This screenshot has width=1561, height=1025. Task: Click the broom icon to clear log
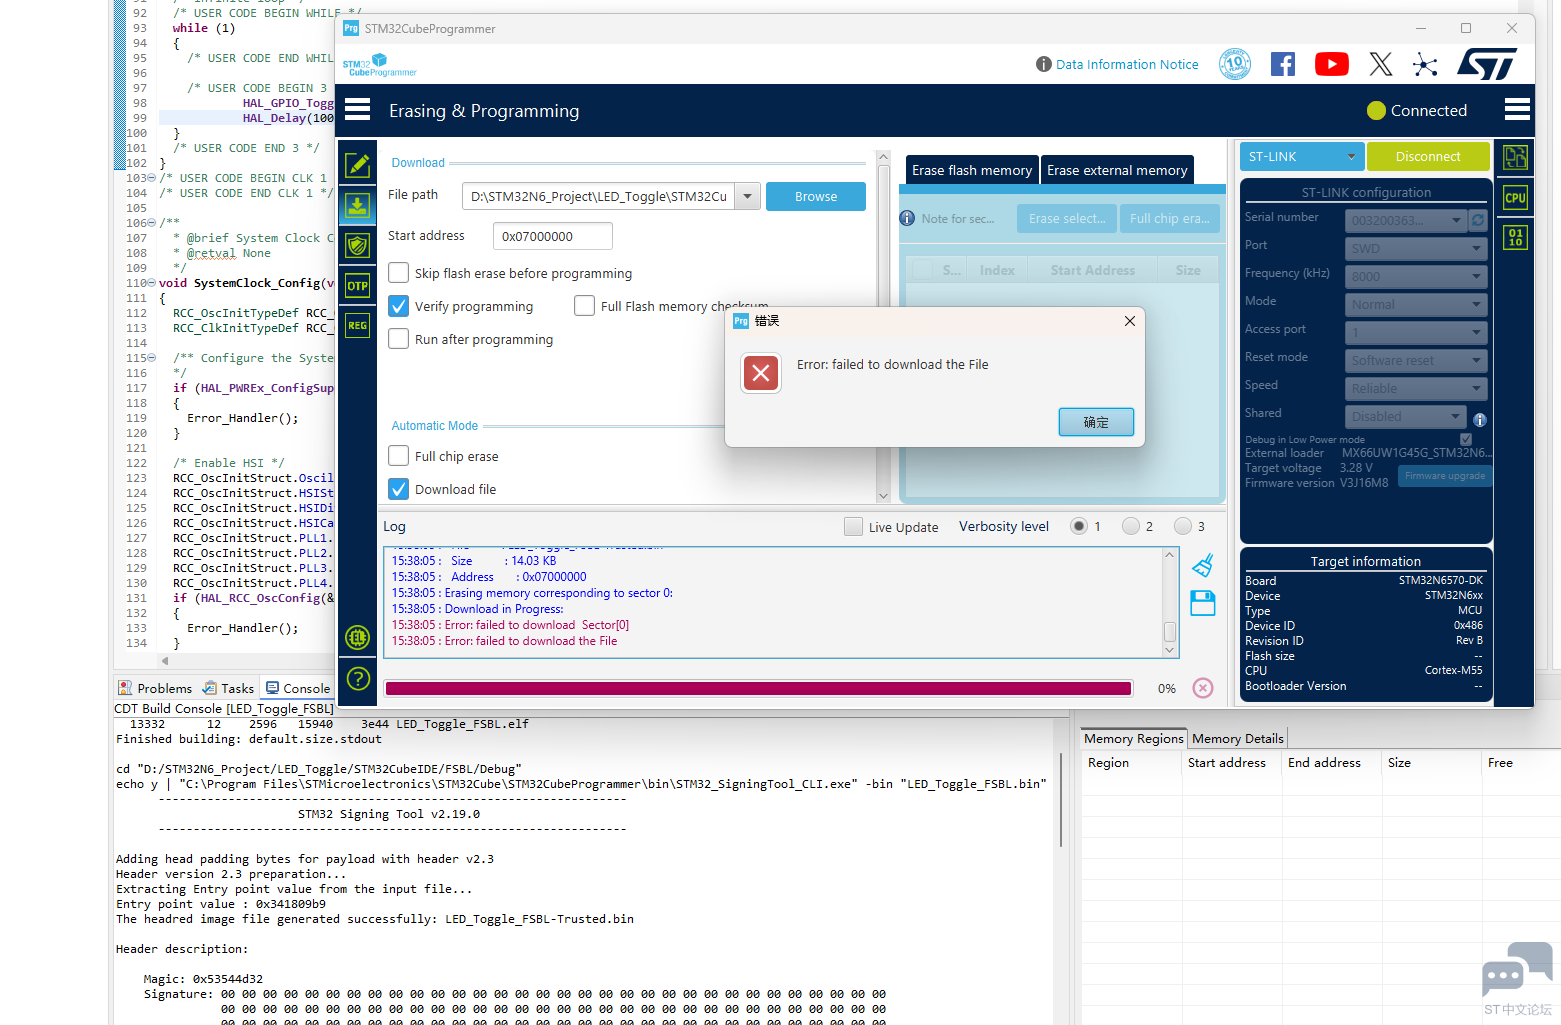[1203, 566]
